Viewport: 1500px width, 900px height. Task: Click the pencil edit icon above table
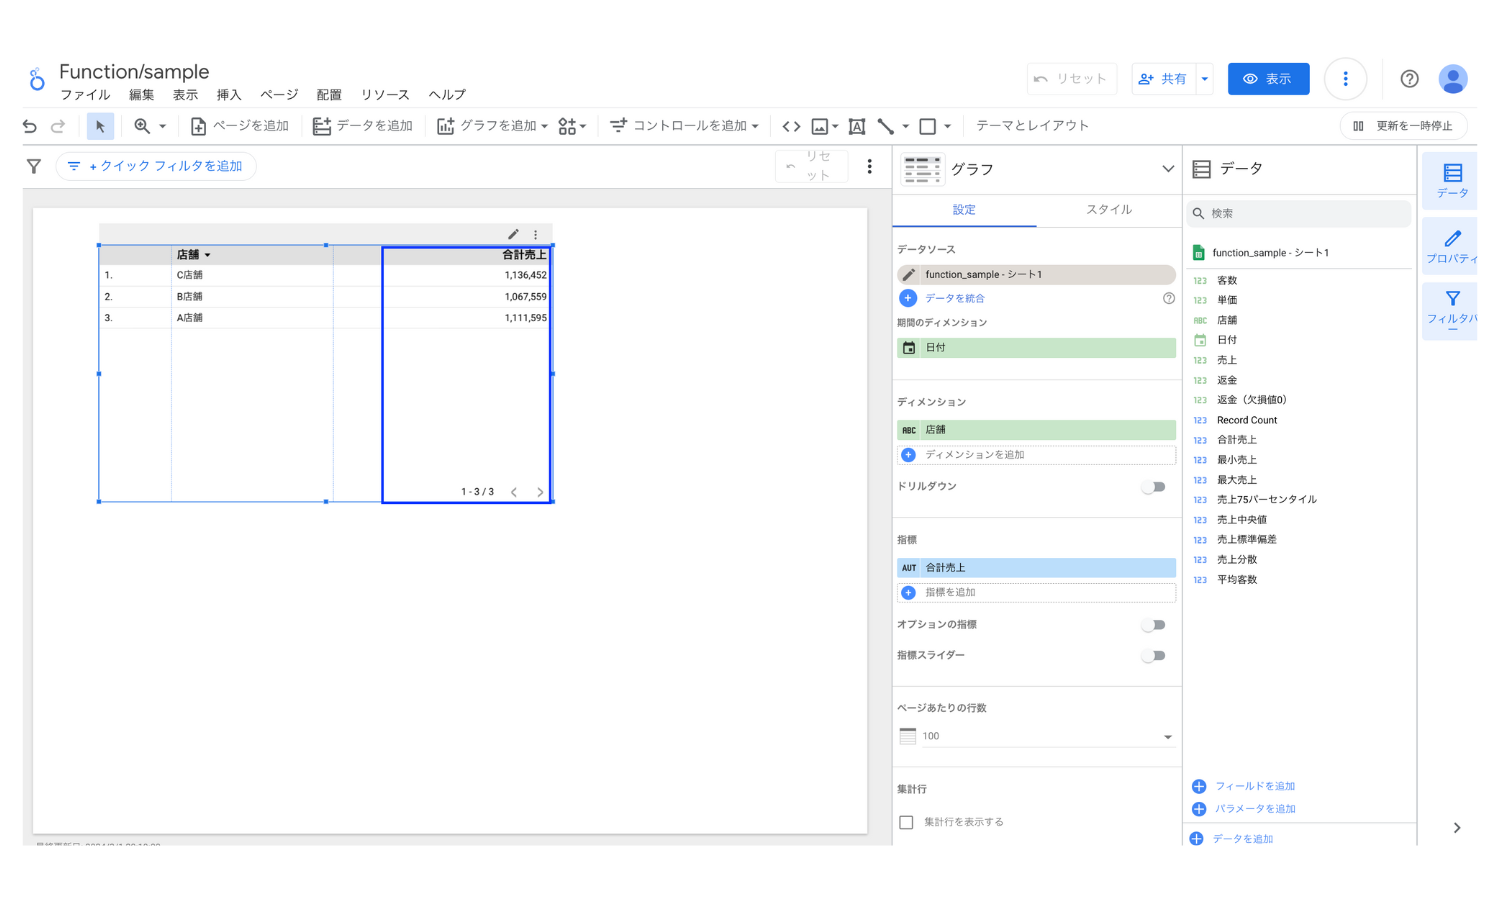513,234
